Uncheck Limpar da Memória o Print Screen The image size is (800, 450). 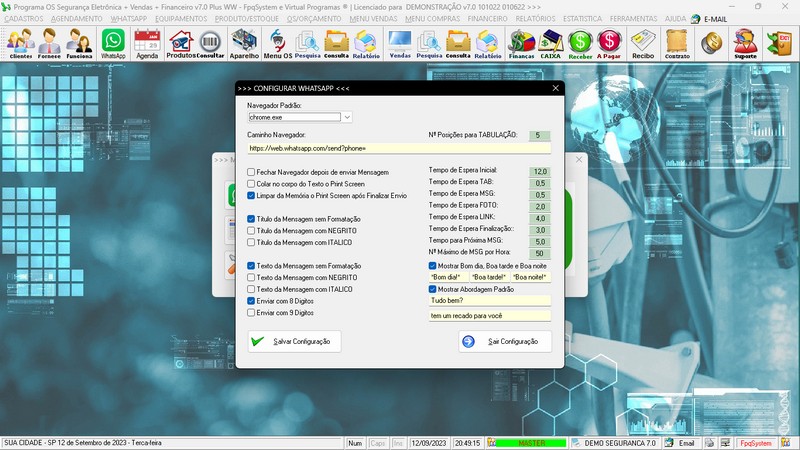tap(251, 195)
